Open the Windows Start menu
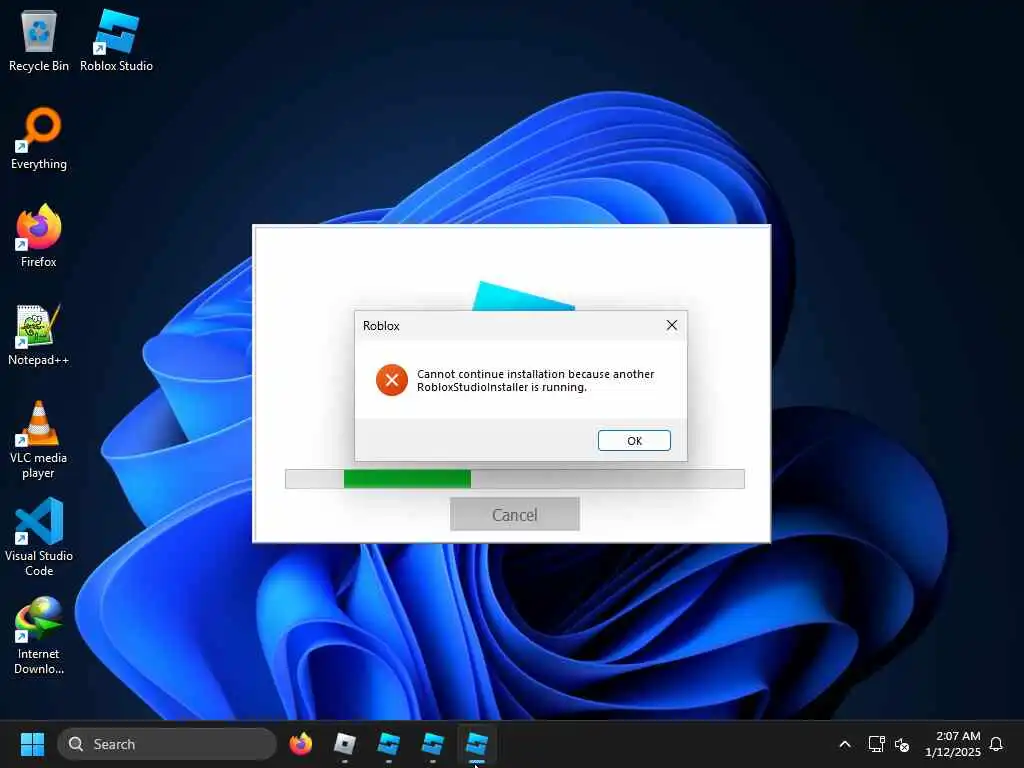This screenshot has height=768, width=1024. 32,744
